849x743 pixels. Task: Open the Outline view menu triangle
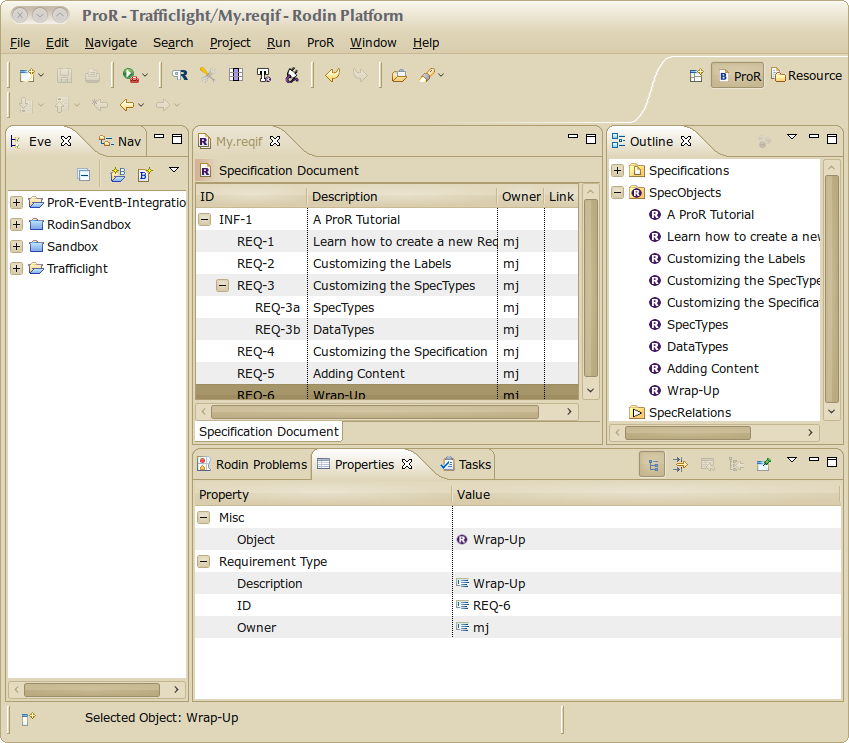(792, 137)
